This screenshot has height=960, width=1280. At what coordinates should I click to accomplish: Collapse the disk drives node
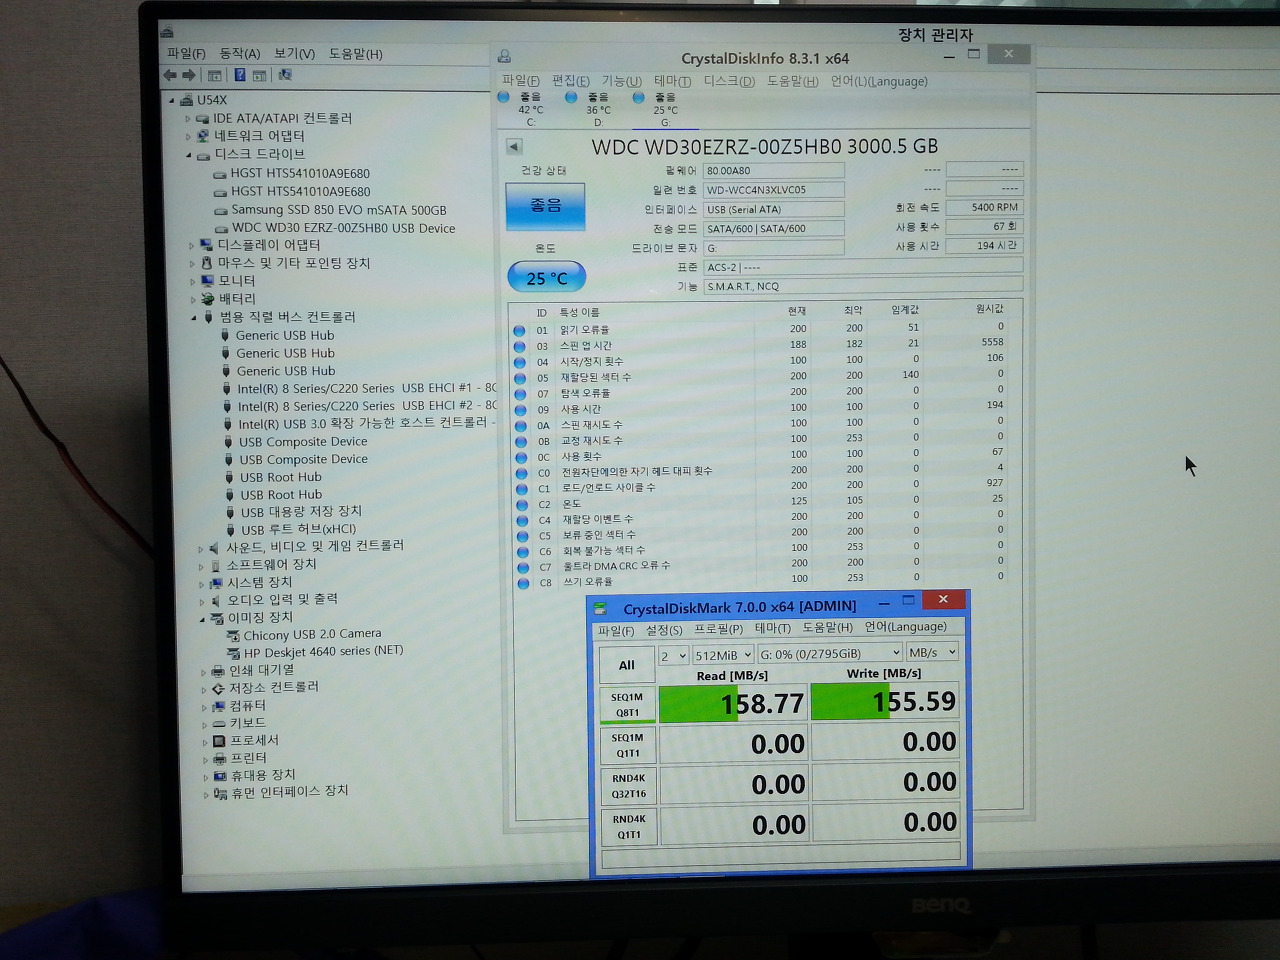pyautogui.click(x=188, y=155)
